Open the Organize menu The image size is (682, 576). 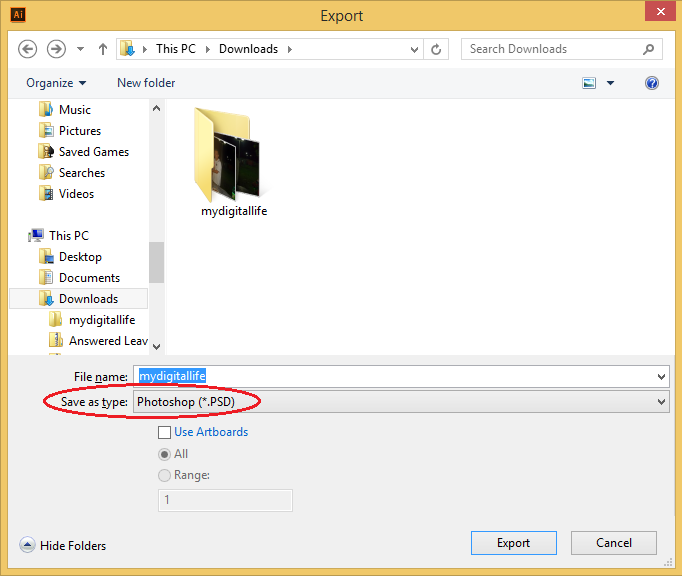click(56, 83)
